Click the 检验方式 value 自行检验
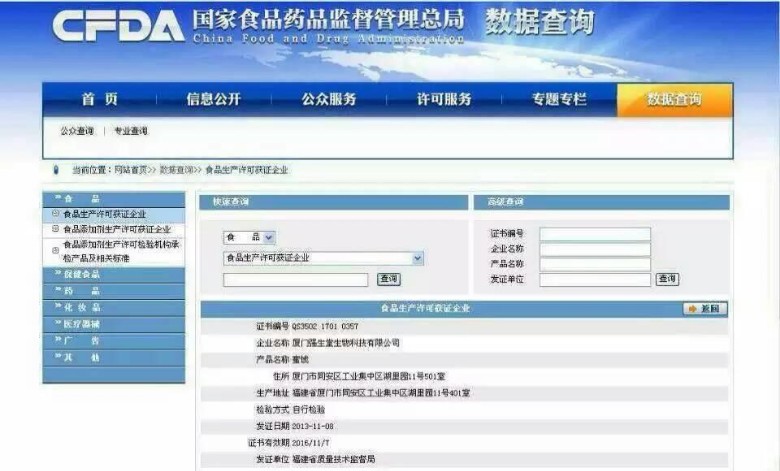 click(308, 410)
